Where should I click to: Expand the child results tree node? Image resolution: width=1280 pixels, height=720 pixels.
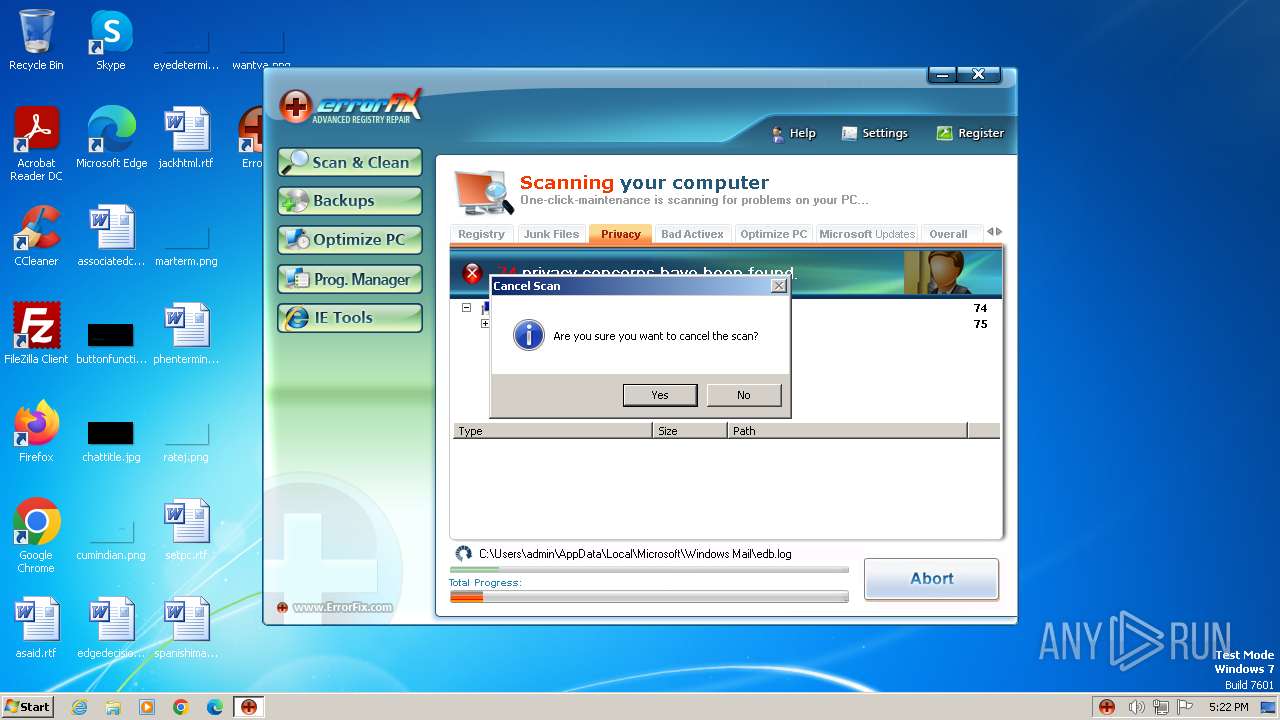click(485, 324)
